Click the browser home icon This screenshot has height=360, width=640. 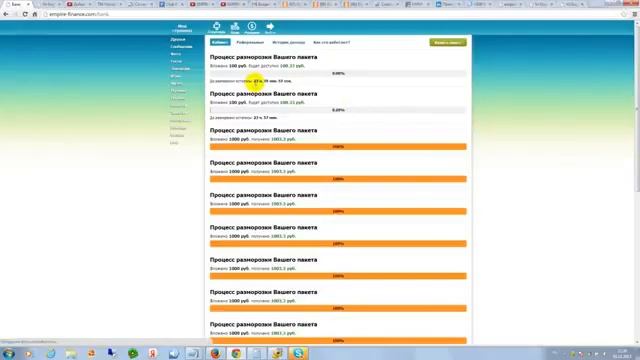pyautogui.click(x=35, y=14)
